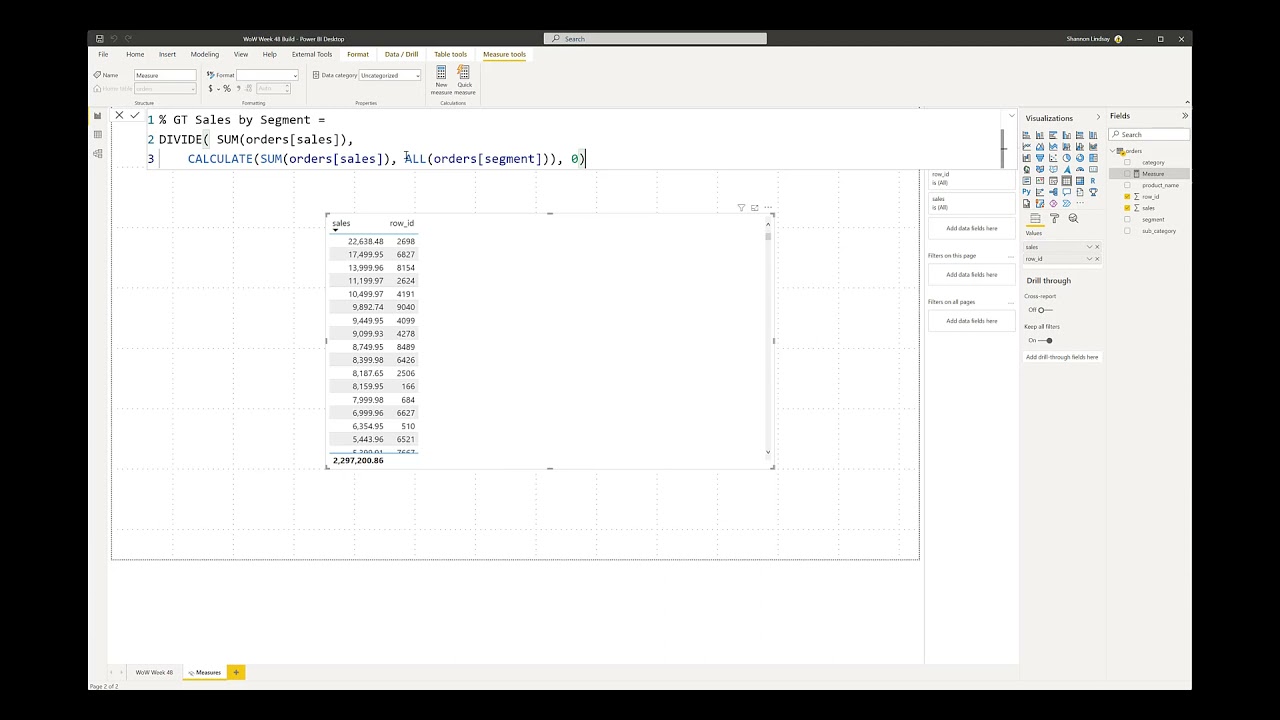Click Add drill-through fields here

(1062, 357)
